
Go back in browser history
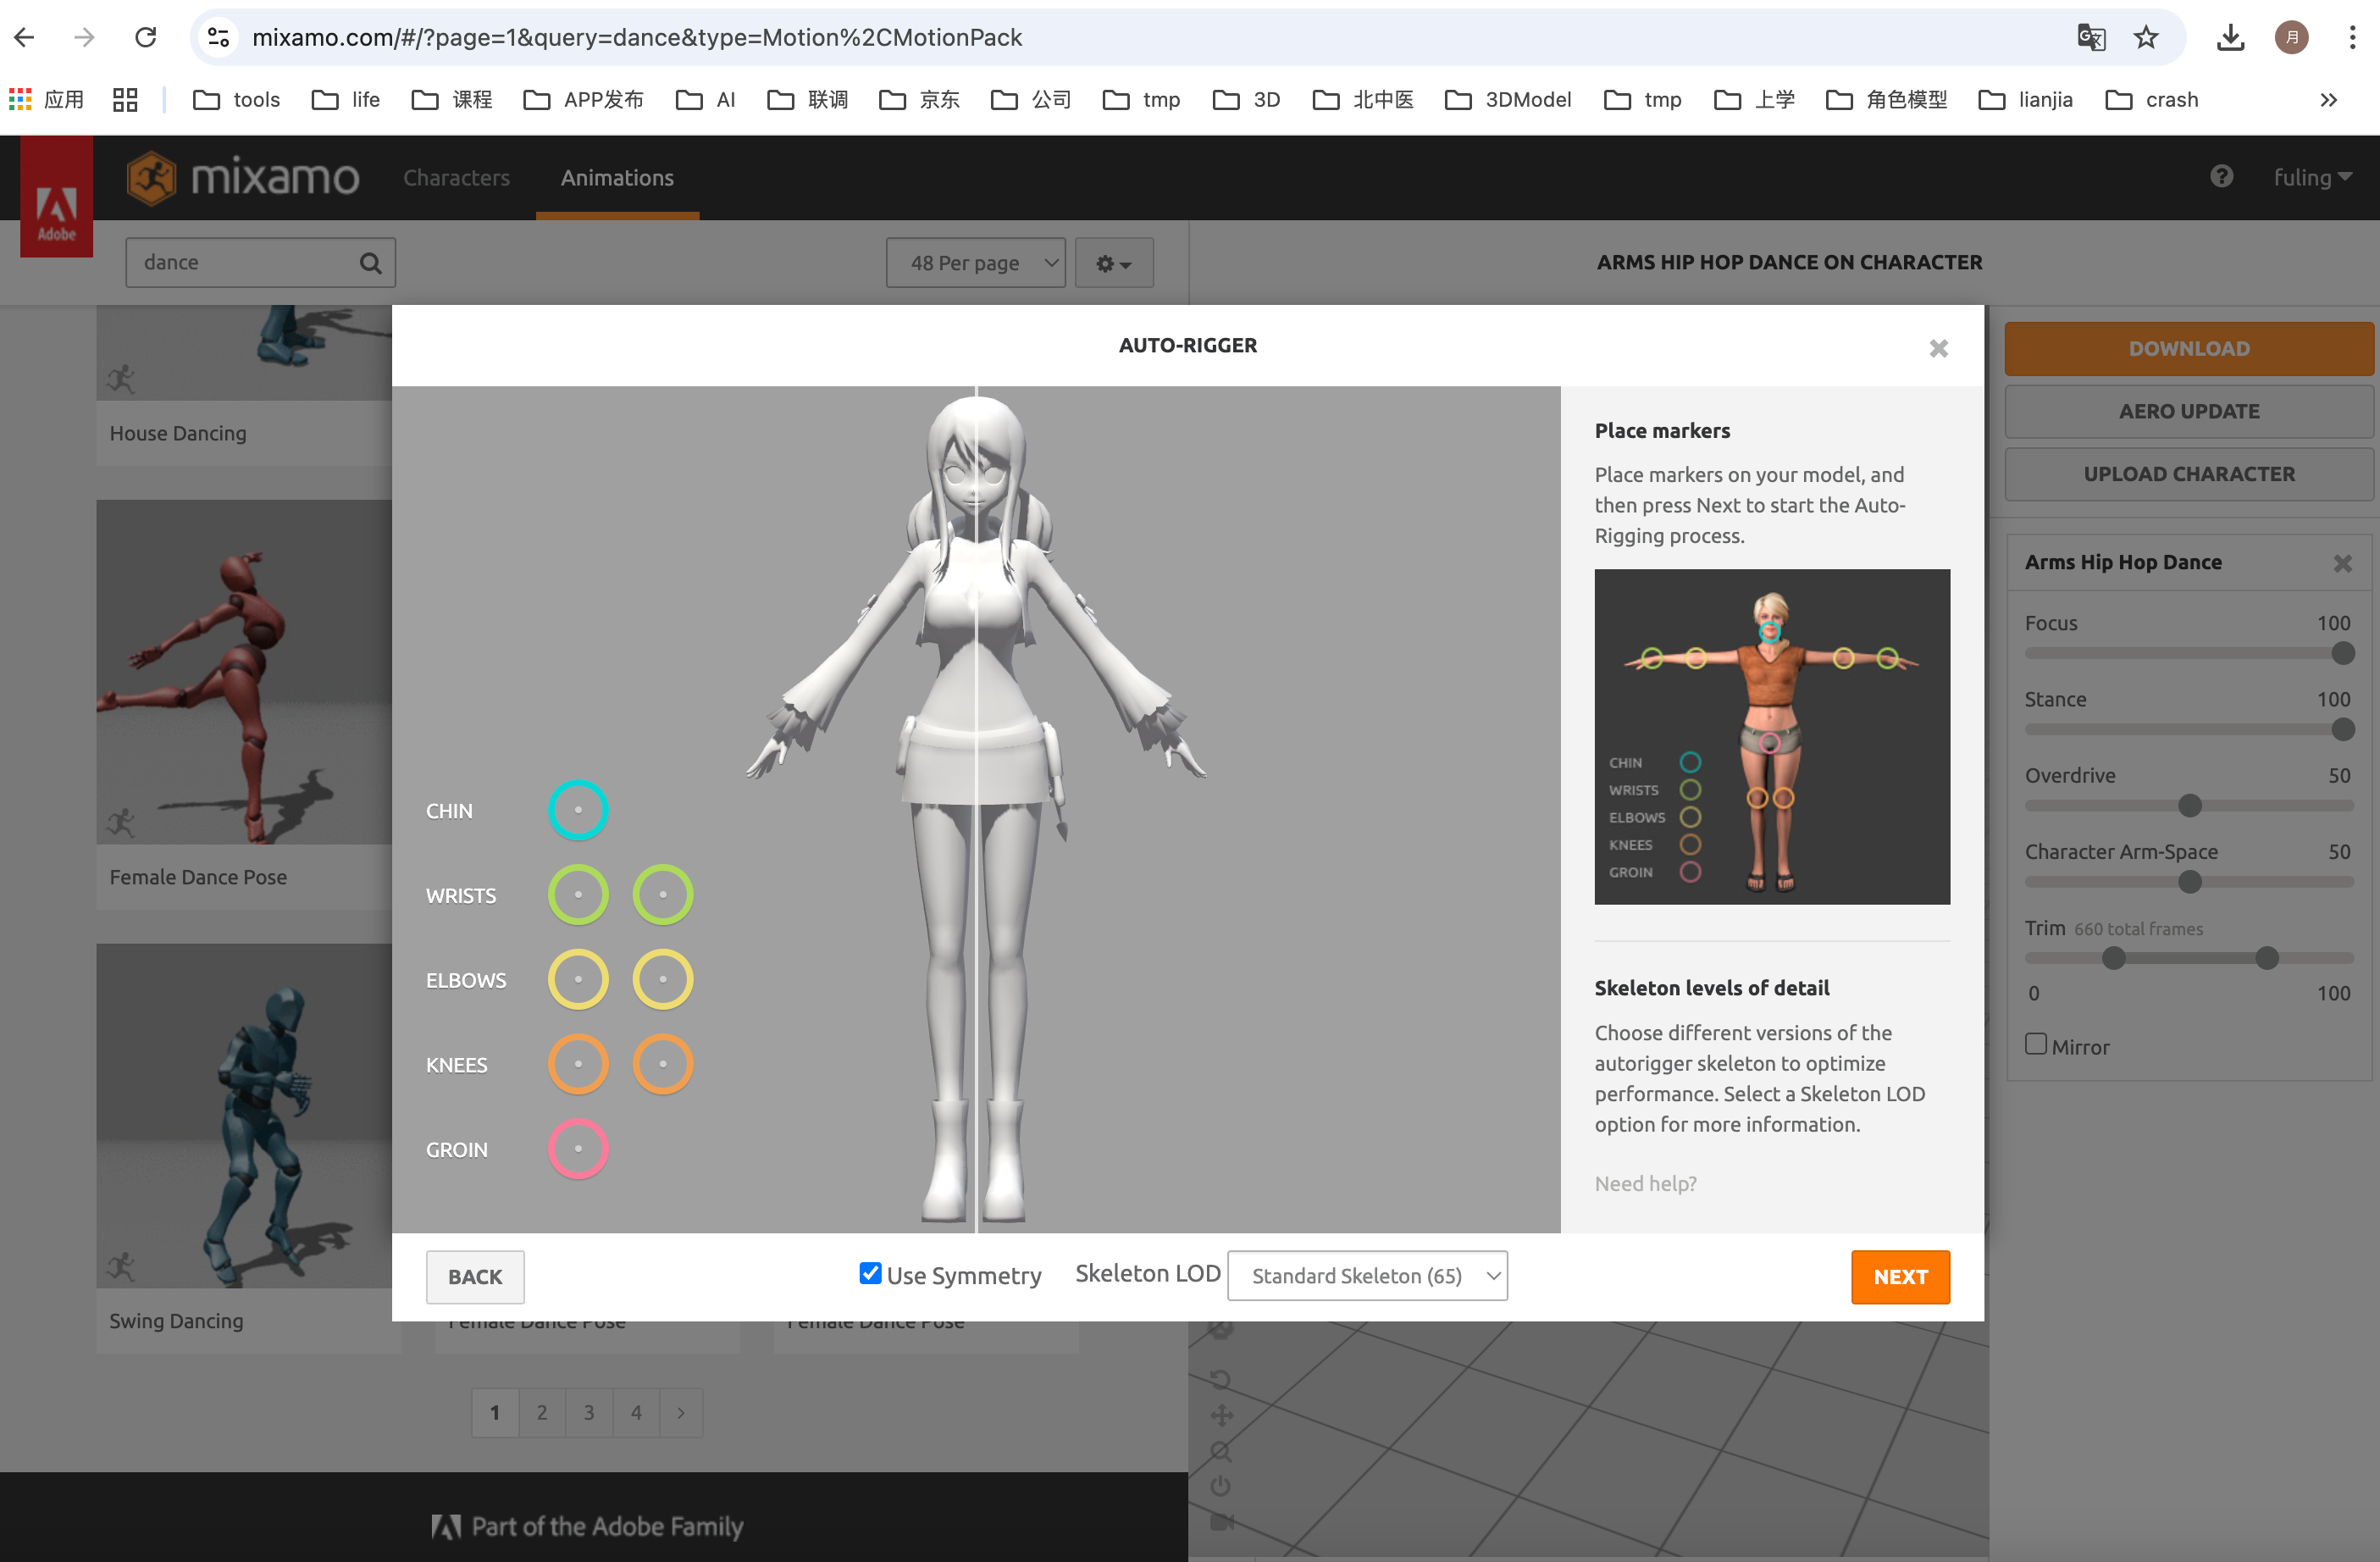click(24, 37)
